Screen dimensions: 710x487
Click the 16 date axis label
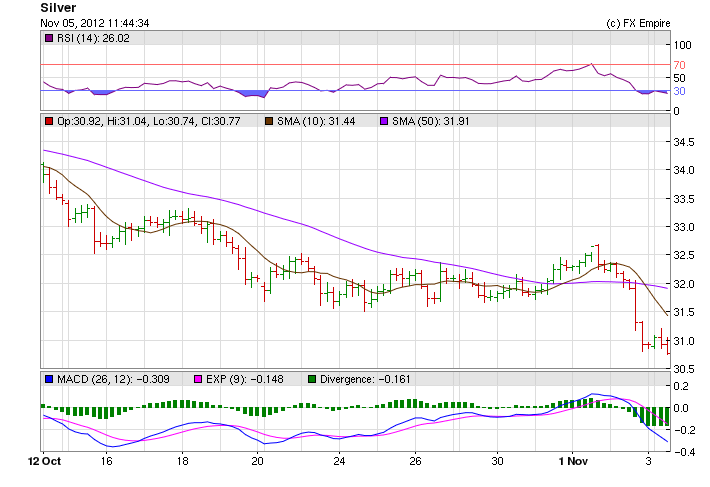[106, 461]
